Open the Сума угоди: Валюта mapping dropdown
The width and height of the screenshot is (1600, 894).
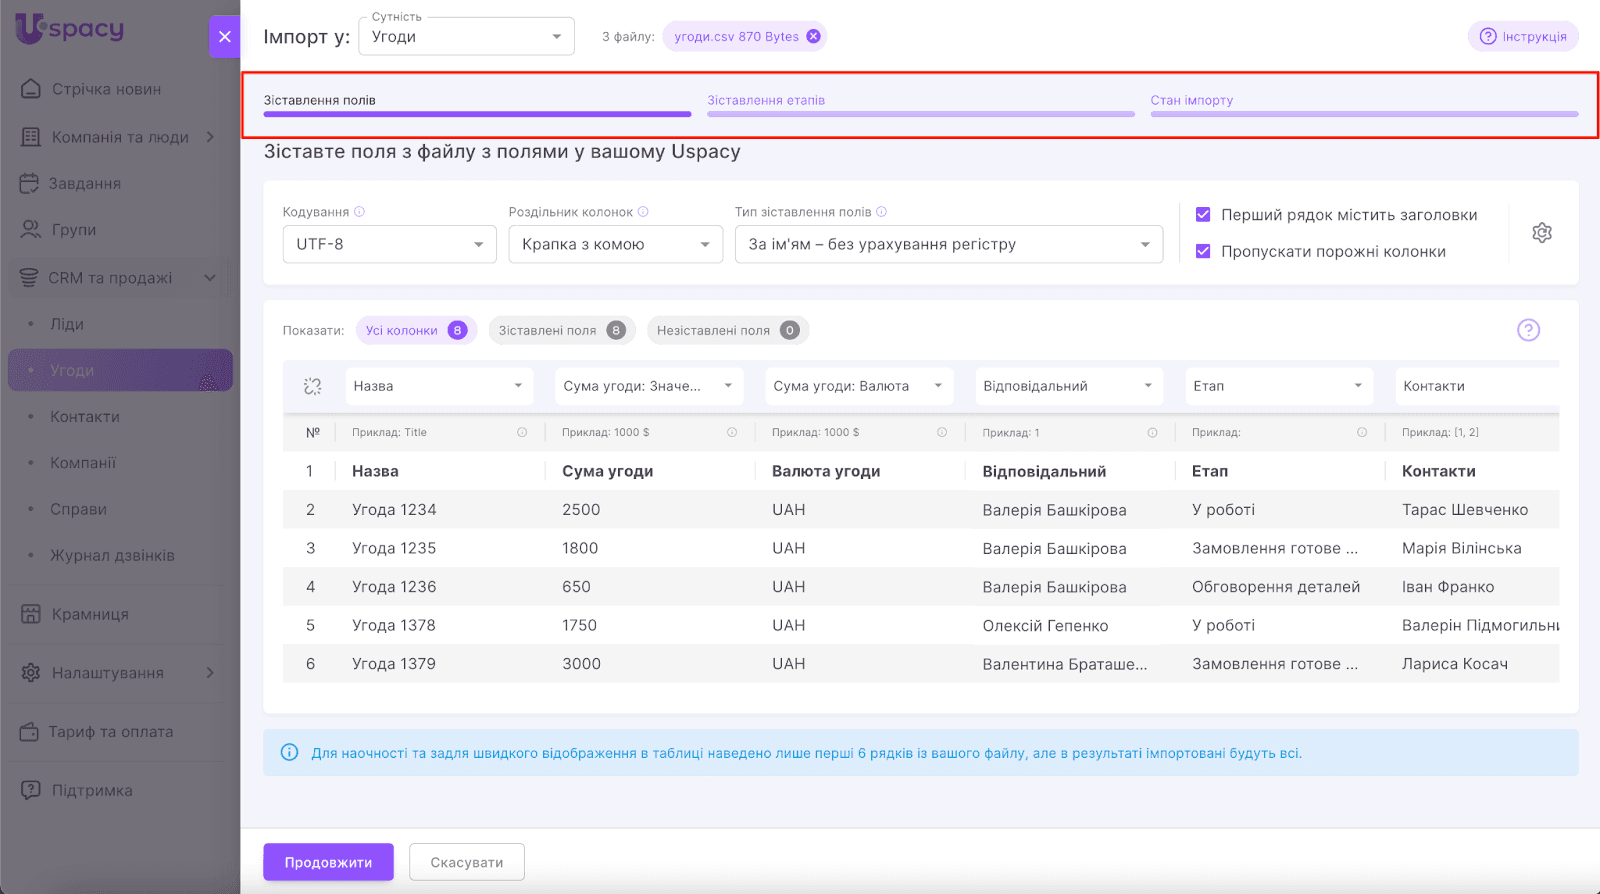point(859,386)
